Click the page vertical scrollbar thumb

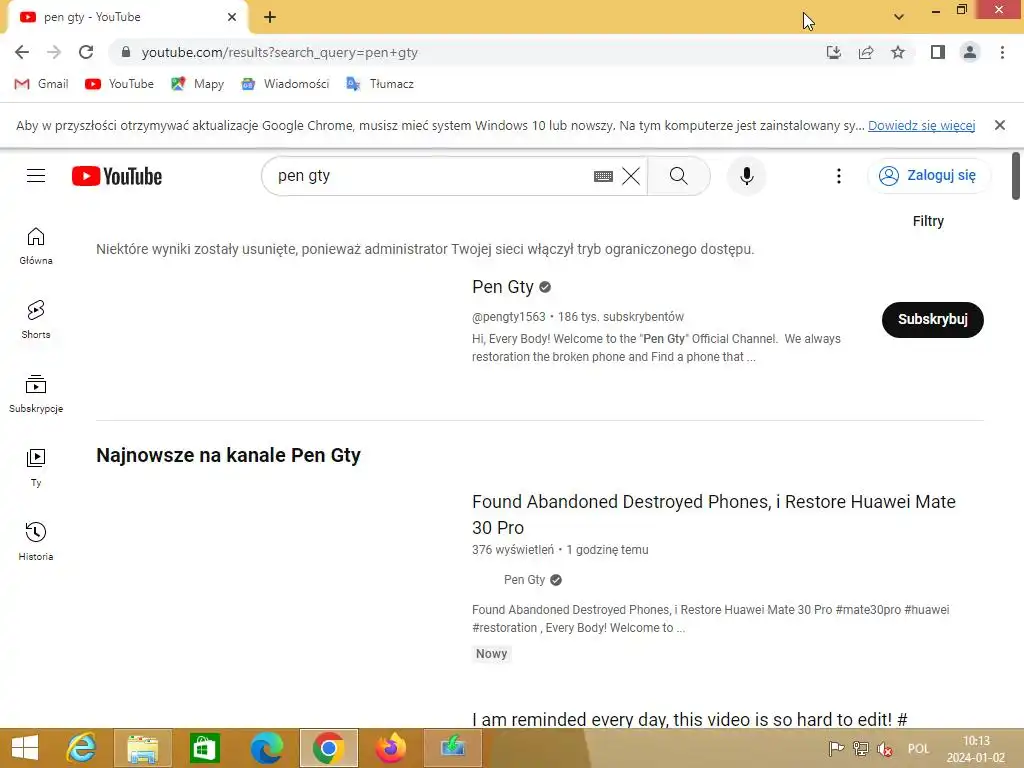(1016, 176)
